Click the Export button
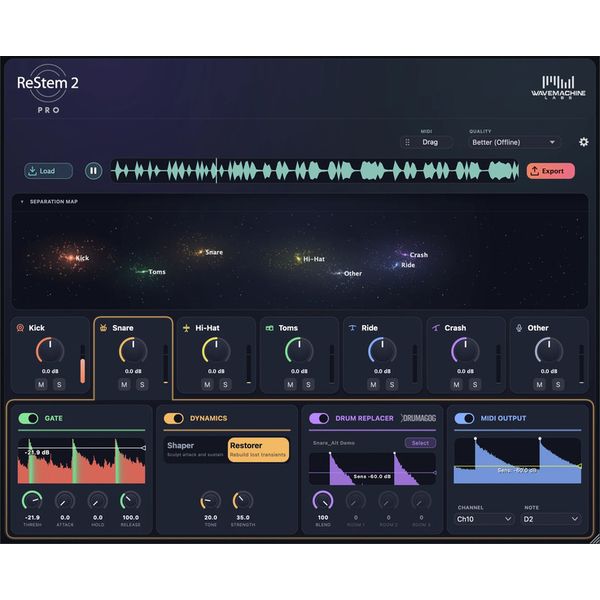Image resolution: width=600 pixels, height=600 pixels. (x=551, y=171)
